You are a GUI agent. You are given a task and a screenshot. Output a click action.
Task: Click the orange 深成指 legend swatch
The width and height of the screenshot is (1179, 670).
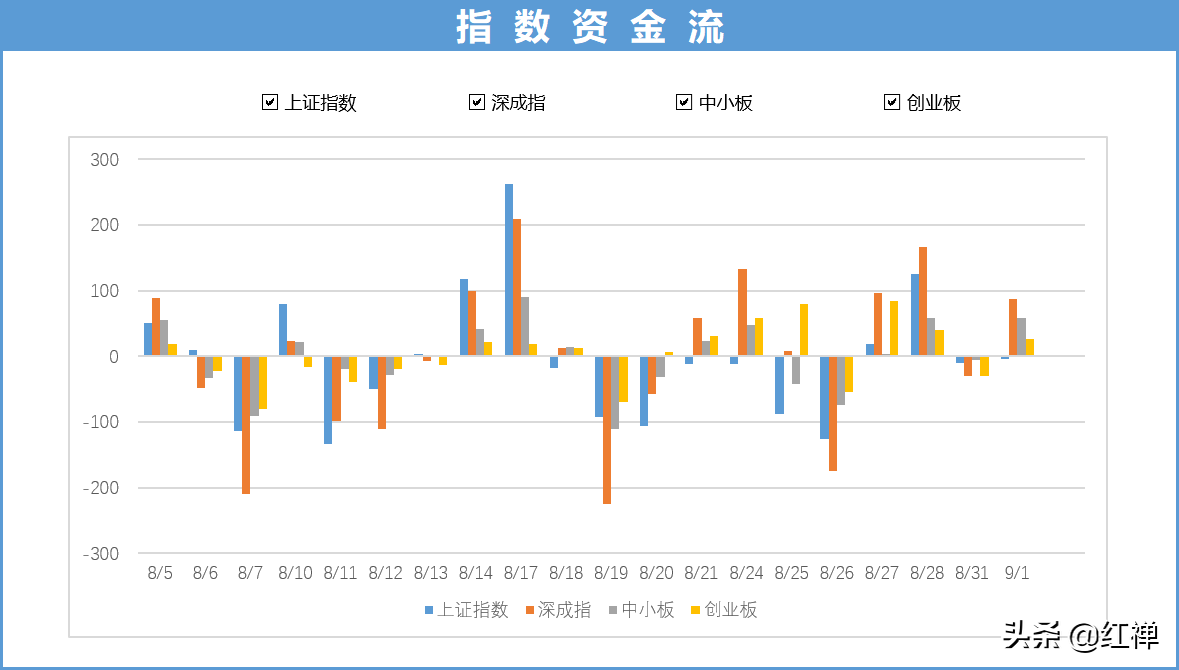(x=530, y=610)
